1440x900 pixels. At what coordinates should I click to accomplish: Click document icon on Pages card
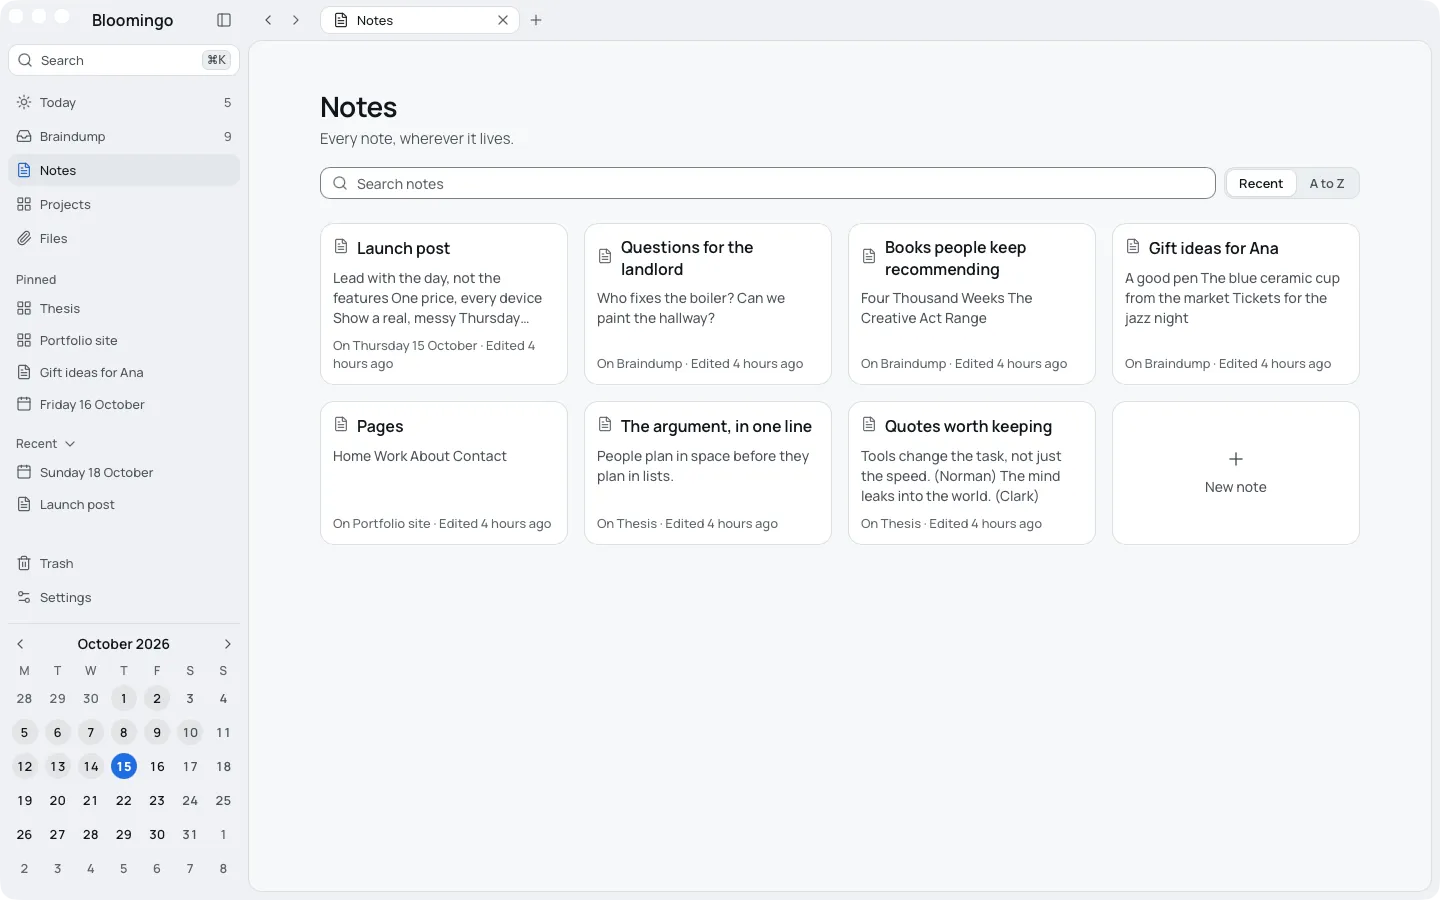coord(341,424)
